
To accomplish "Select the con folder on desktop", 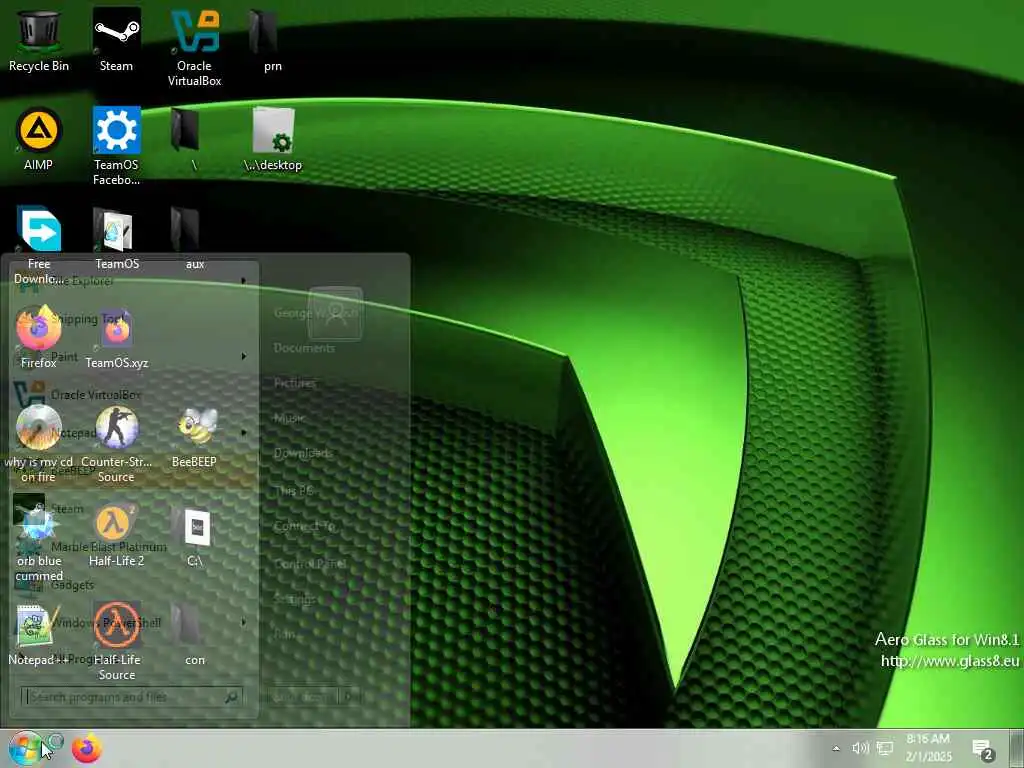I will [x=195, y=633].
